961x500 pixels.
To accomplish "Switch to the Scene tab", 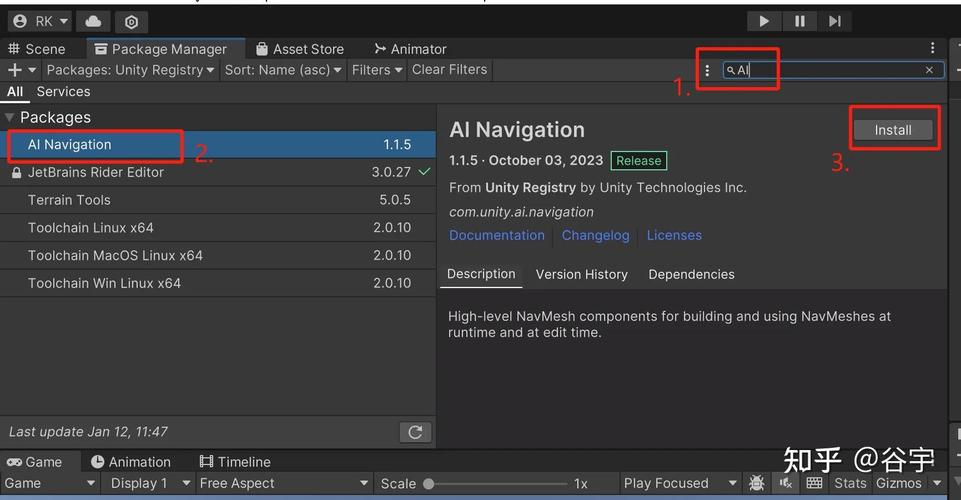I will coord(37,49).
